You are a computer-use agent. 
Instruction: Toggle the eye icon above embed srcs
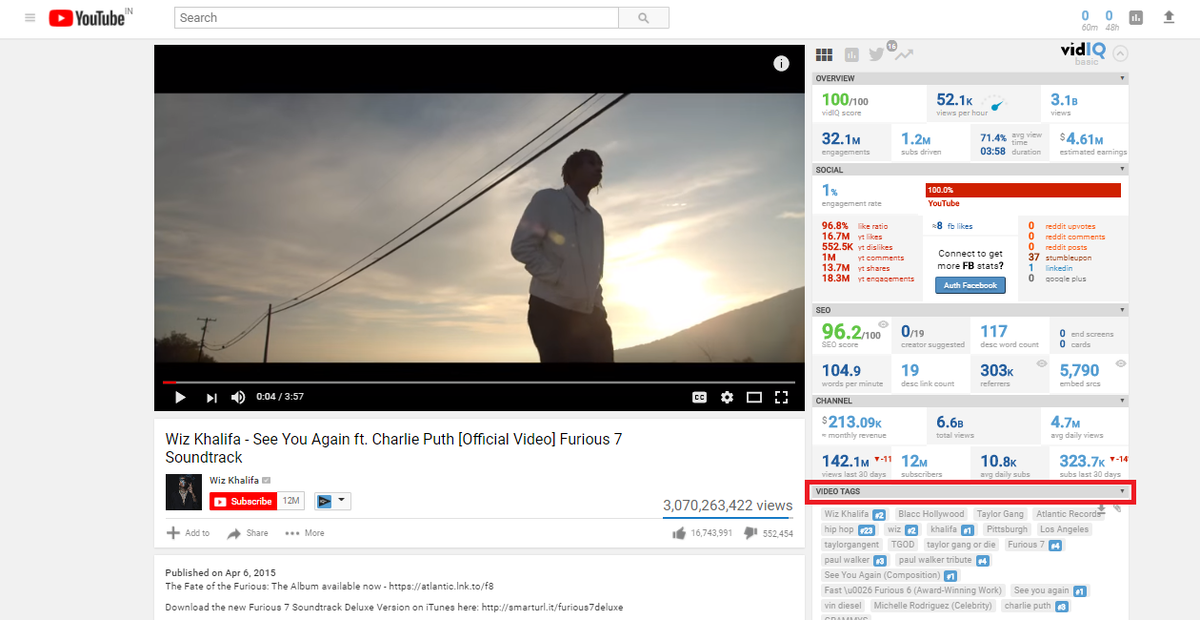(x=1120, y=363)
